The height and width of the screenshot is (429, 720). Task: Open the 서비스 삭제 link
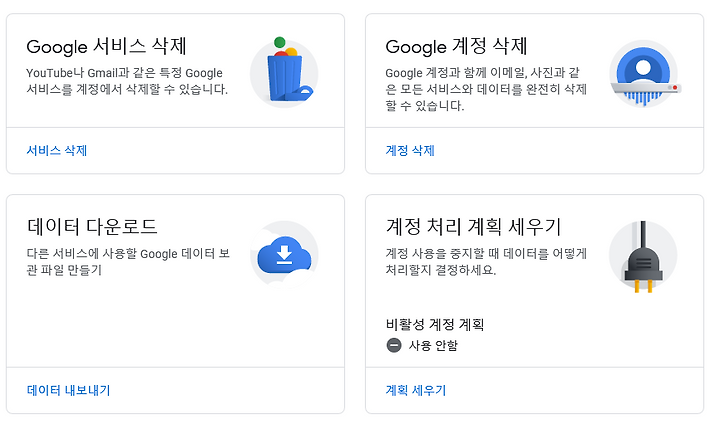(x=56, y=151)
